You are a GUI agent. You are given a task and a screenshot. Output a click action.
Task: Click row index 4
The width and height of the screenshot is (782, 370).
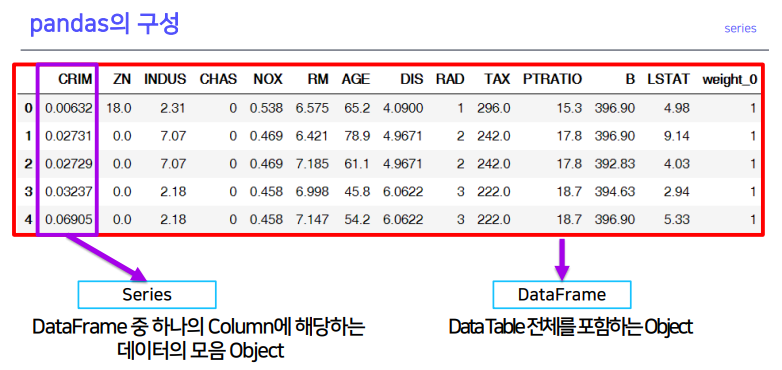coord(28,219)
